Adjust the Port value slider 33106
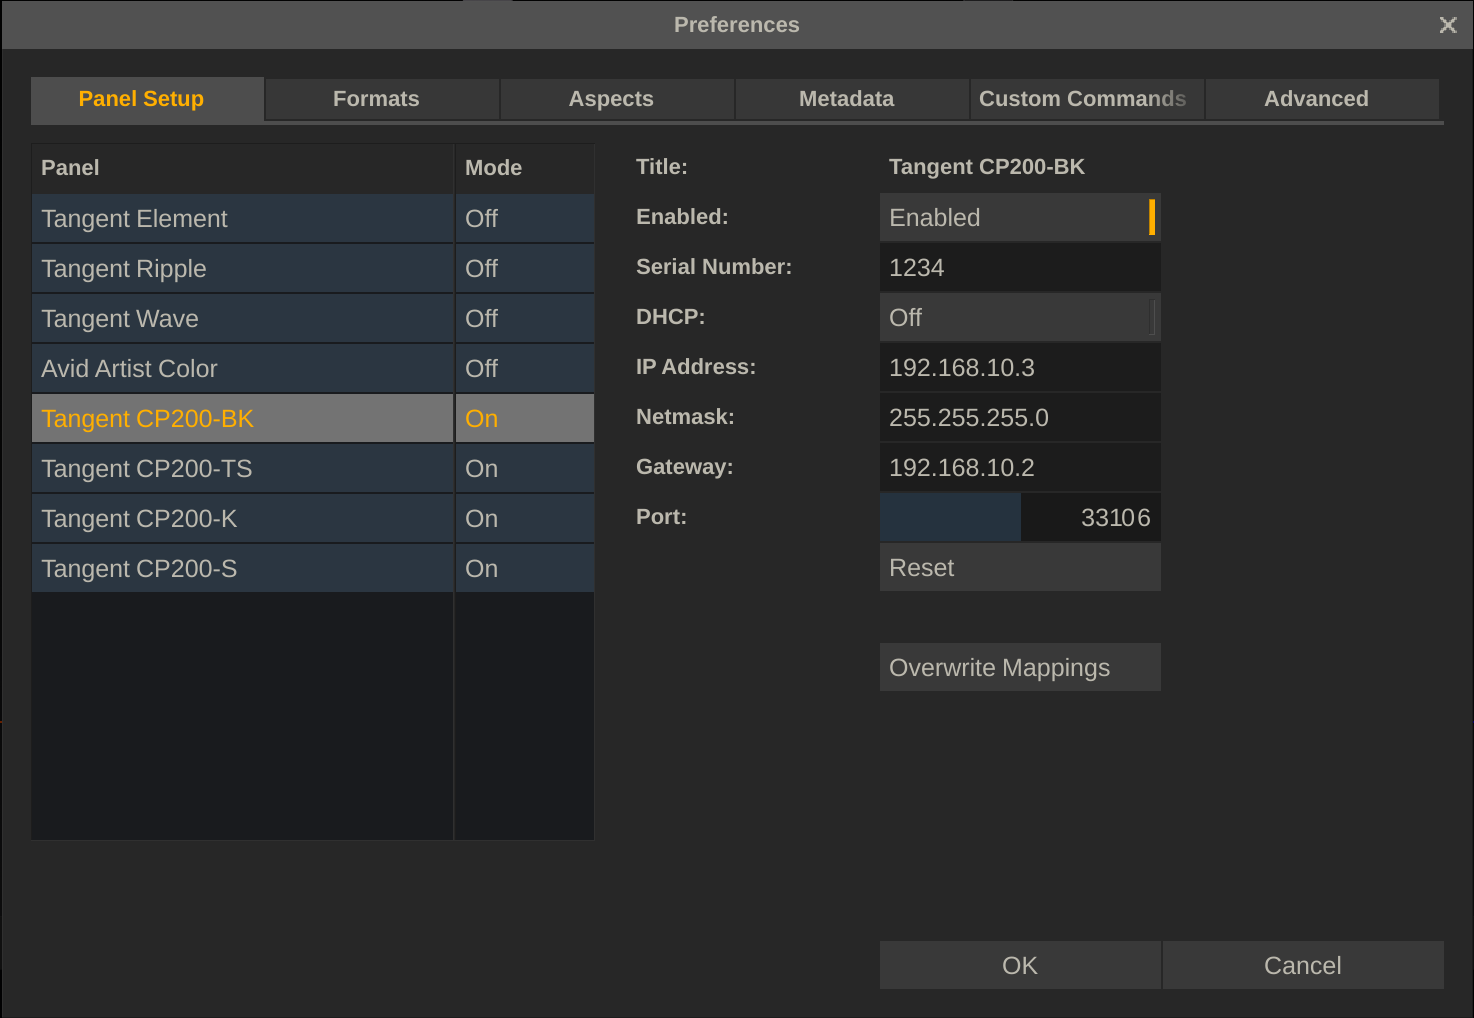Viewport: 1474px width, 1018px height. click(1020, 517)
